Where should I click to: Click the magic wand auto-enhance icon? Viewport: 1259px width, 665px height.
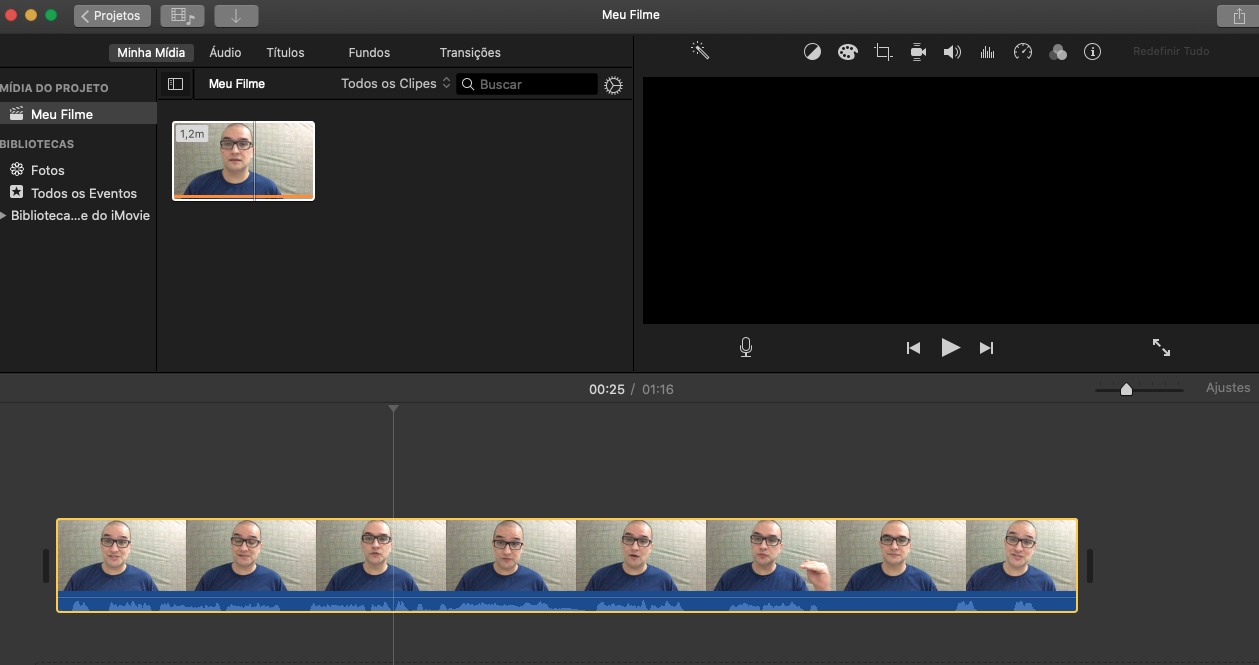[x=700, y=51]
